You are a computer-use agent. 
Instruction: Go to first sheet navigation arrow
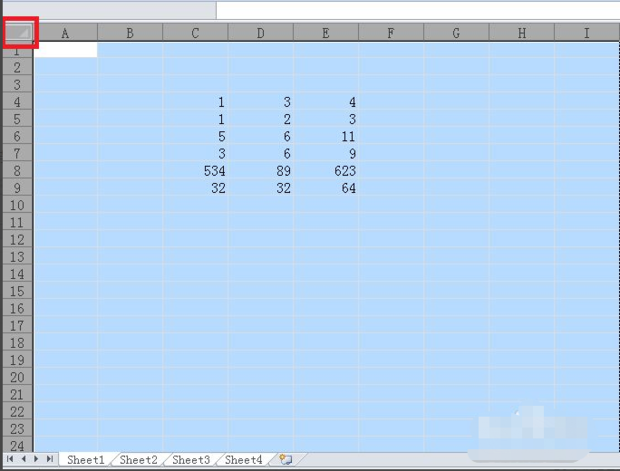[10, 459]
